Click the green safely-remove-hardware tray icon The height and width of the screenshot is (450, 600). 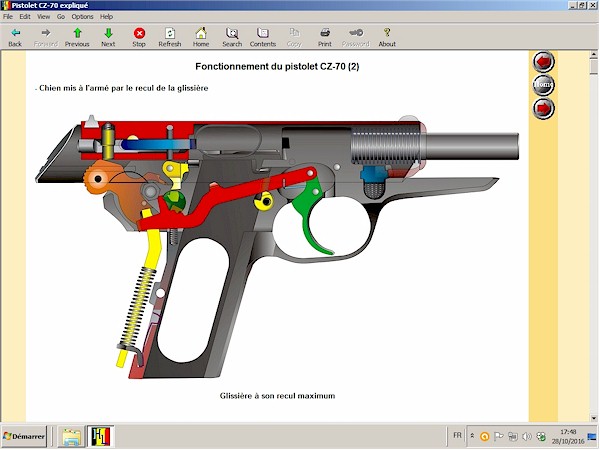541,436
